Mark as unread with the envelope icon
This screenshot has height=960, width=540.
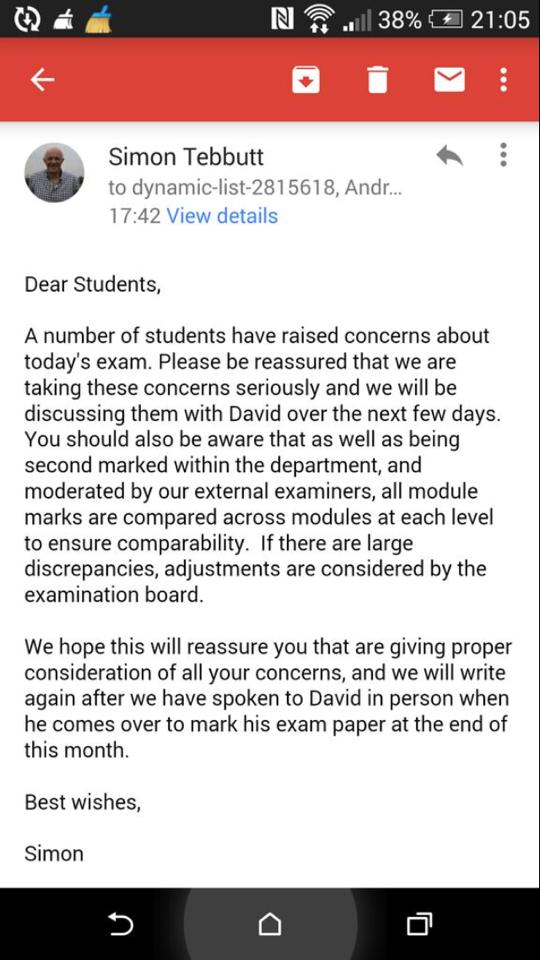[x=449, y=80]
